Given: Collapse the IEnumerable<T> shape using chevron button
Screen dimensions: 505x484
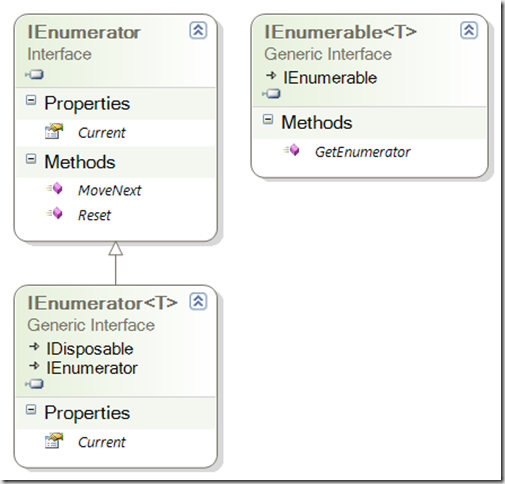Looking at the screenshot, I should tap(469, 30).
